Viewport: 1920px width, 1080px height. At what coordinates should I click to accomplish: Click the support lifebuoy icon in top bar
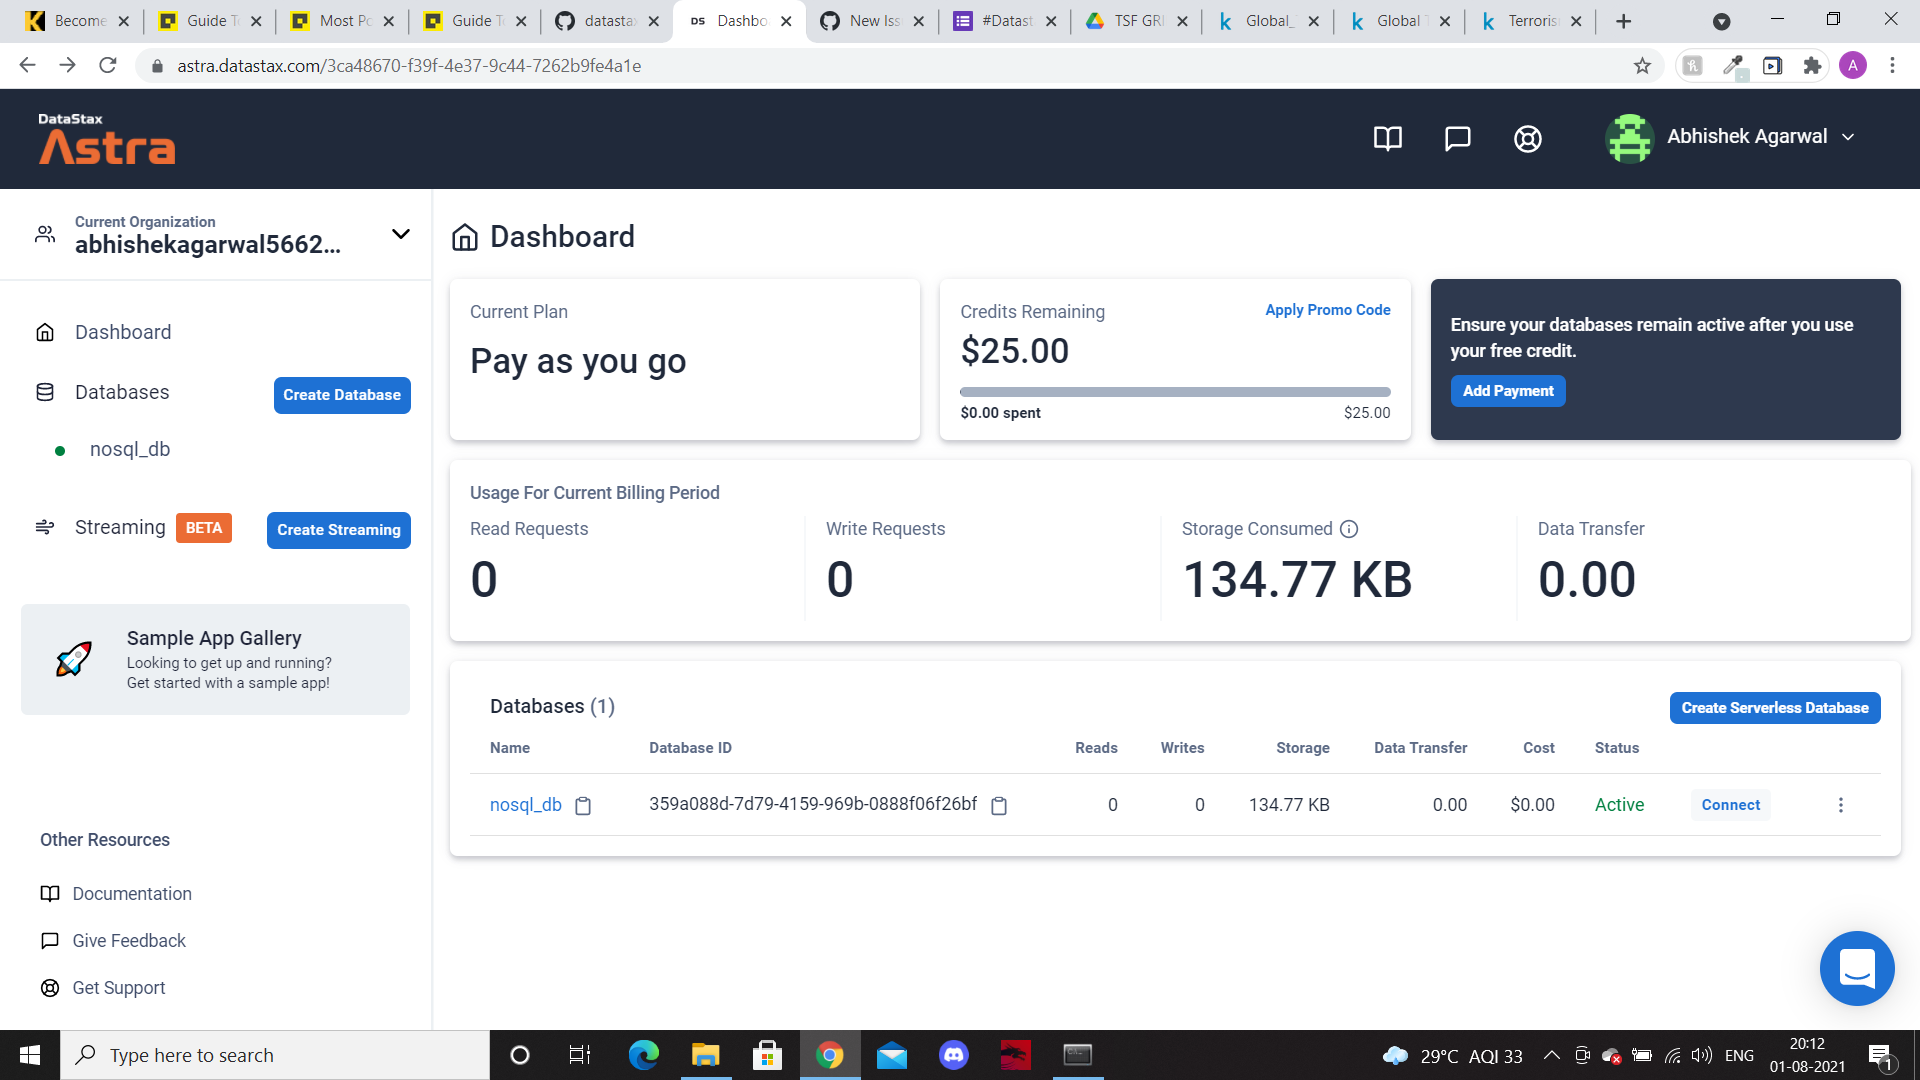click(1527, 138)
